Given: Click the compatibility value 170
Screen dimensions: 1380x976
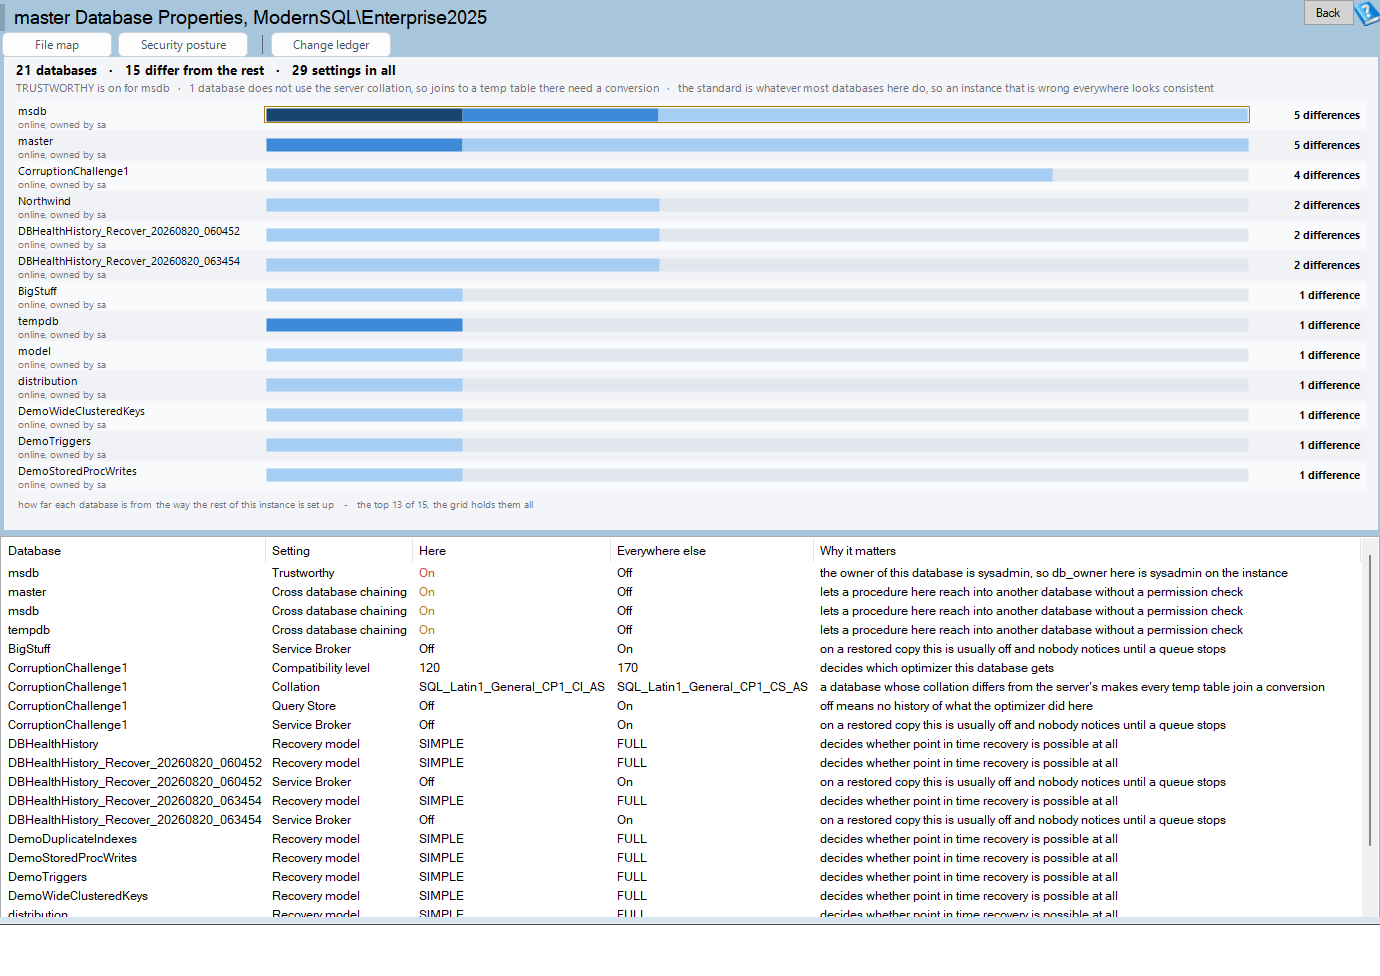Looking at the screenshot, I should [x=627, y=668].
